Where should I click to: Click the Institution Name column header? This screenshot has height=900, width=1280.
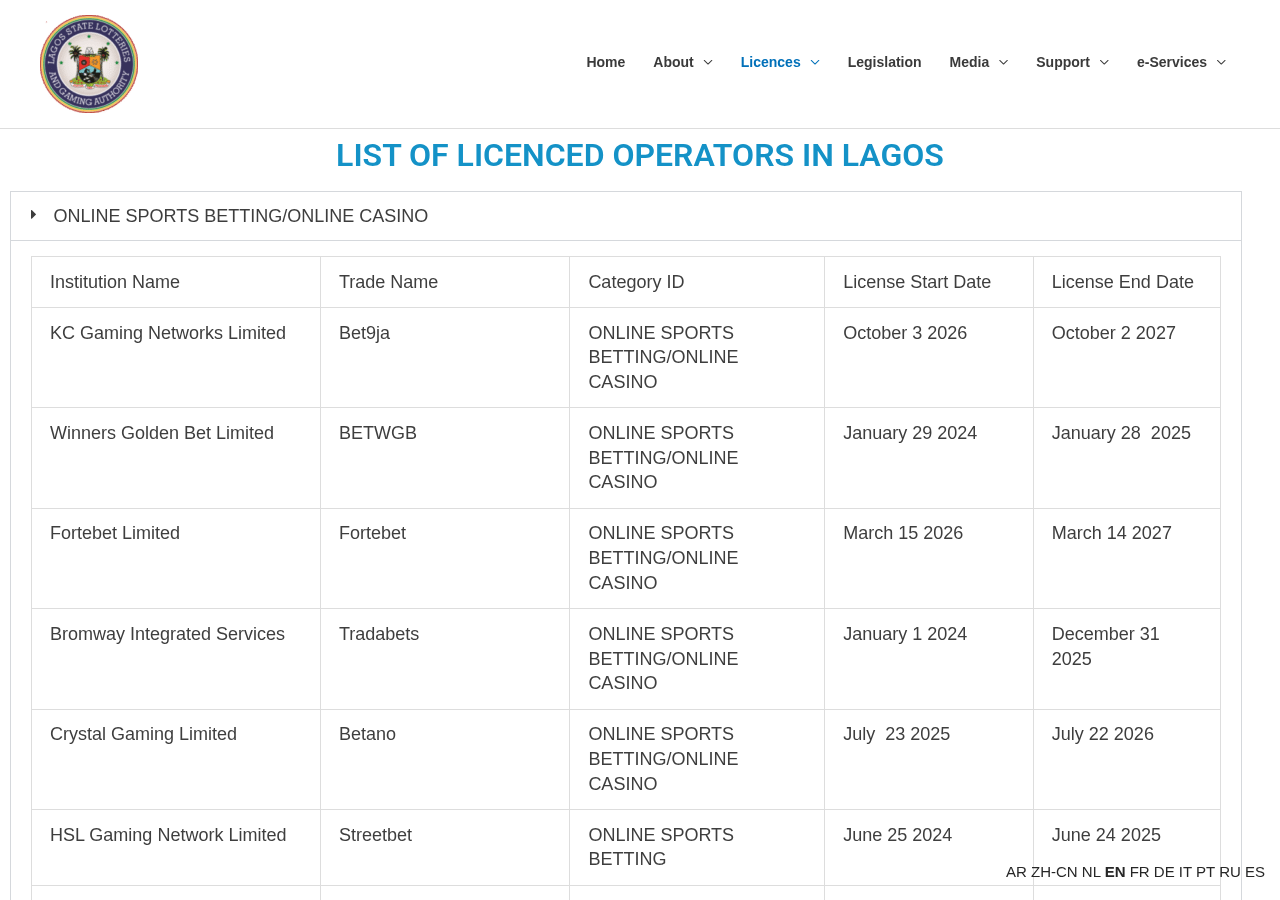click(176, 282)
